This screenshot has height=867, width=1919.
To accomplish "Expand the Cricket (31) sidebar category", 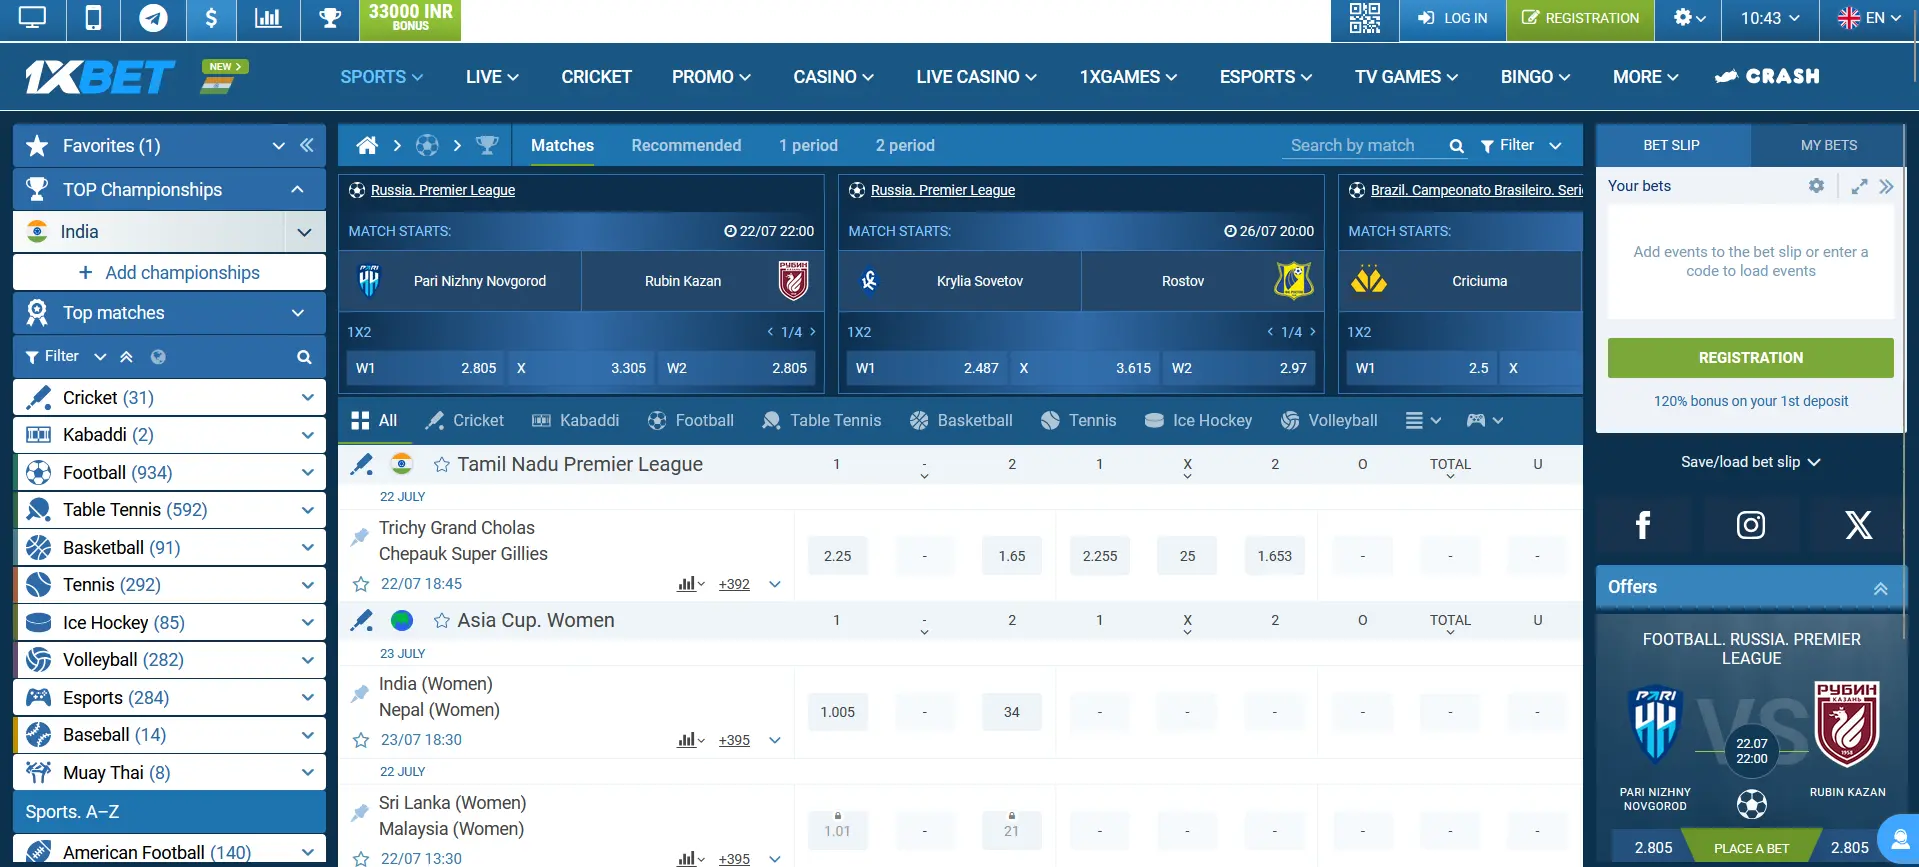I will (307, 398).
